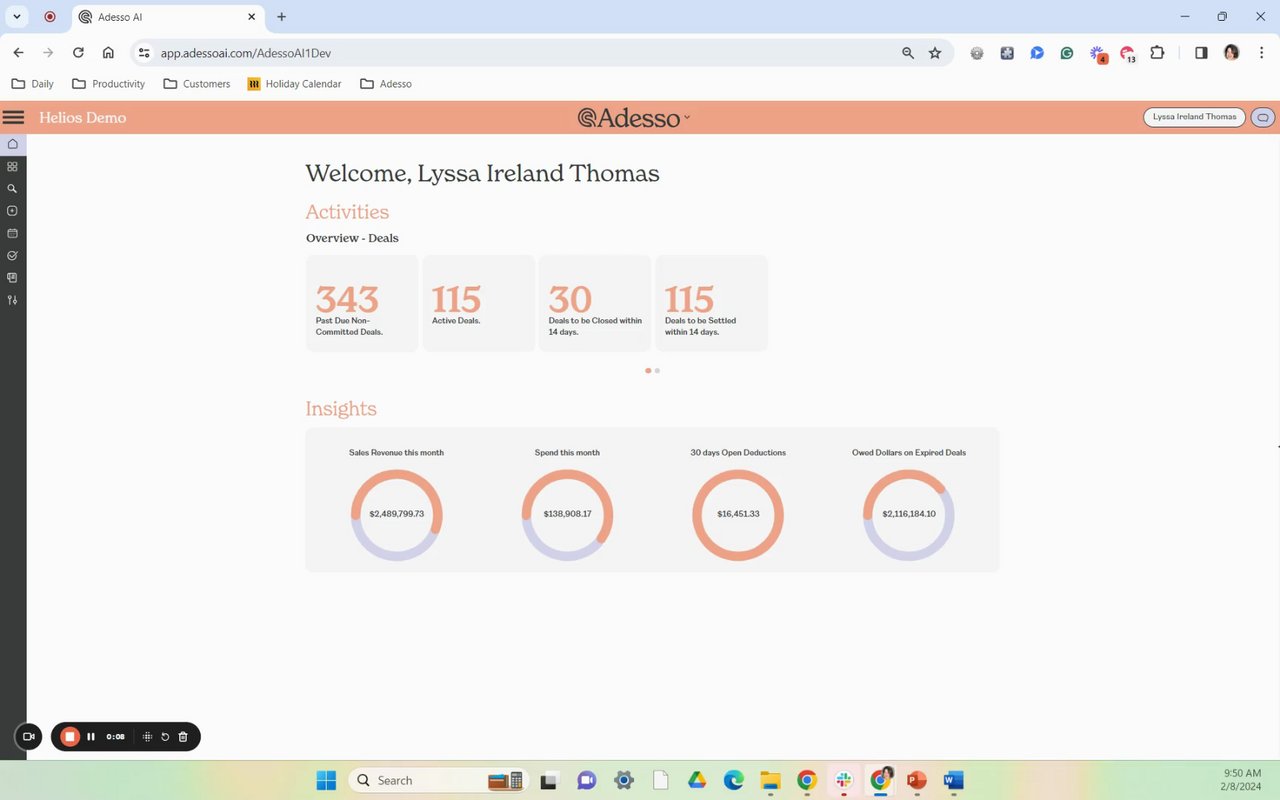Open the Daily bookmarks folder
Screen dimensions: 1280x800
click(x=32, y=84)
